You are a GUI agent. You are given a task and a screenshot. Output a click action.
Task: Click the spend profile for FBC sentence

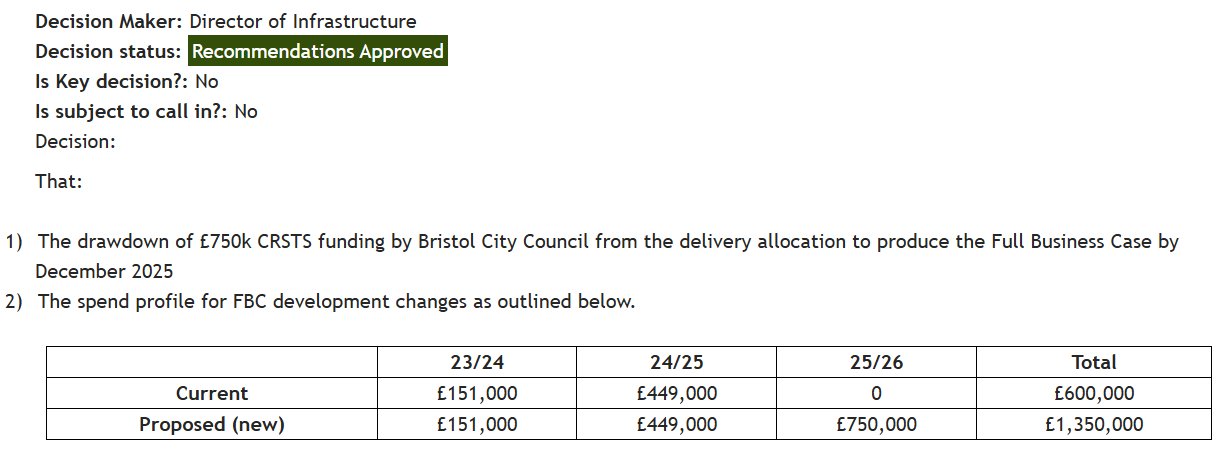click(x=336, y=302)
